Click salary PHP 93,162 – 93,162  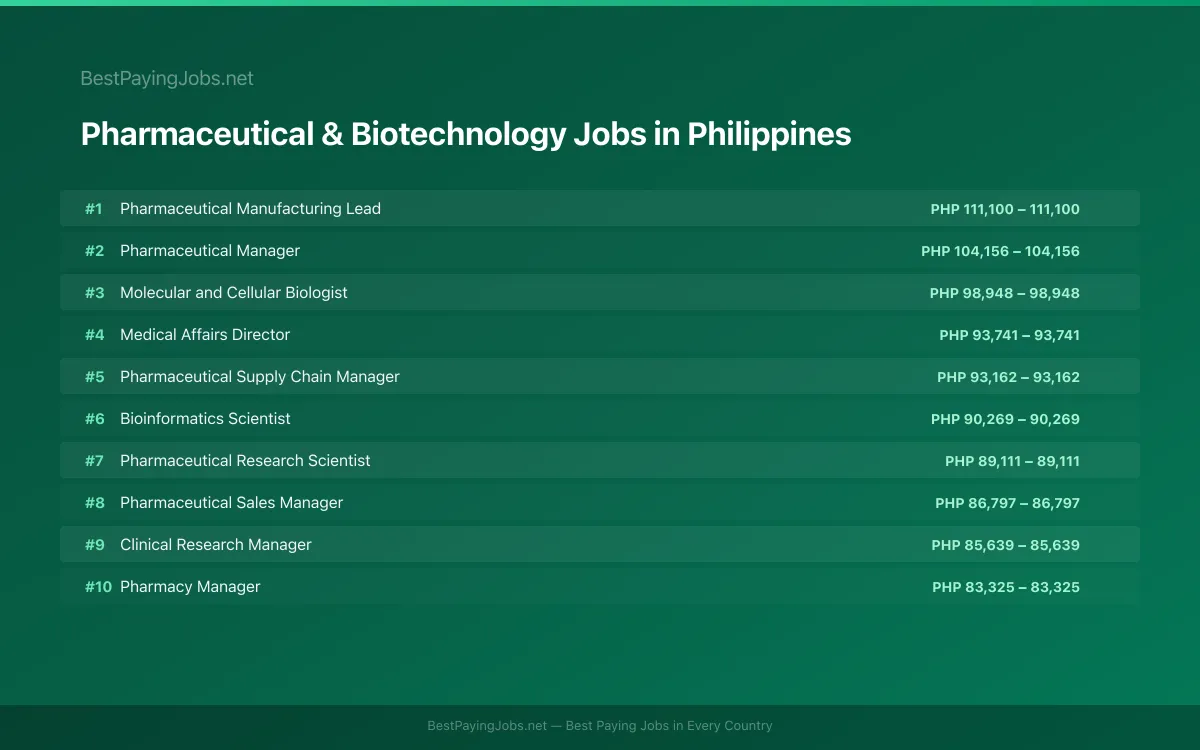[x=1008, y=377]
